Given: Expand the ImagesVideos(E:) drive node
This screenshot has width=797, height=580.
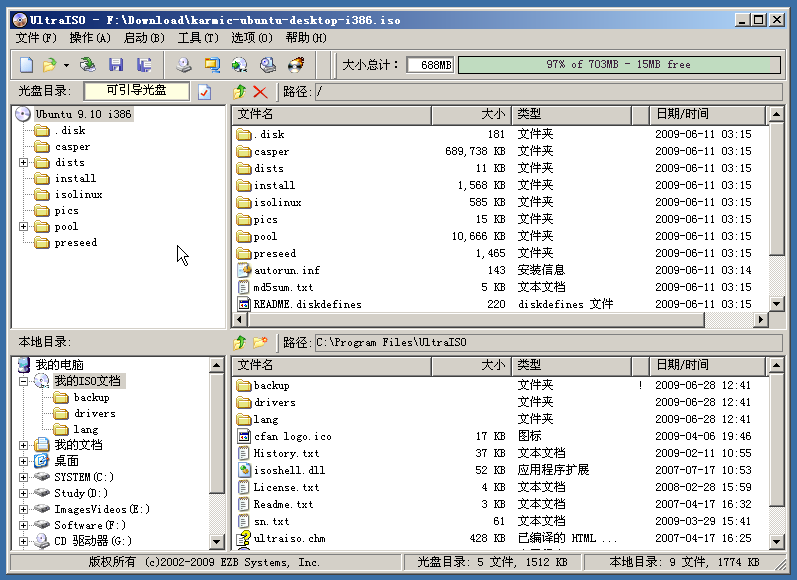Looking at the screenshot, I should pos(23,509).
